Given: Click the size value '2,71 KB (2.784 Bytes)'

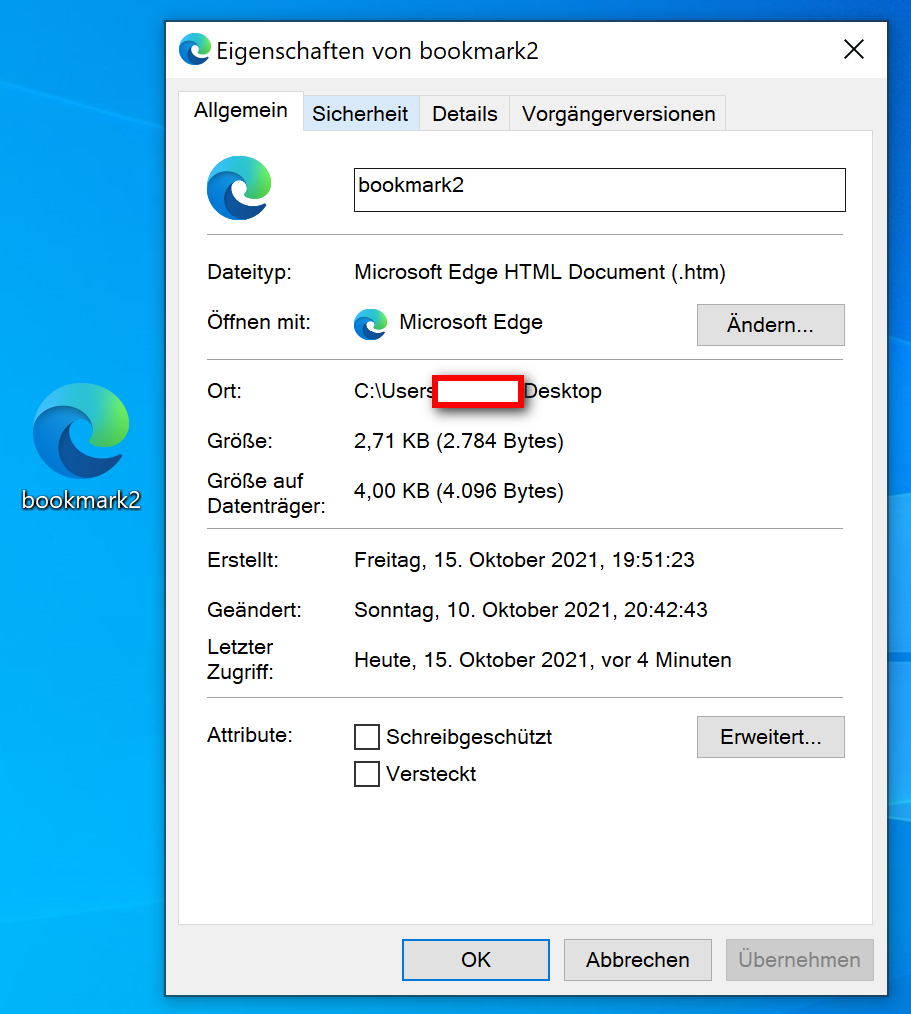Looking at the screenshot, I should (x=458, y=441).
